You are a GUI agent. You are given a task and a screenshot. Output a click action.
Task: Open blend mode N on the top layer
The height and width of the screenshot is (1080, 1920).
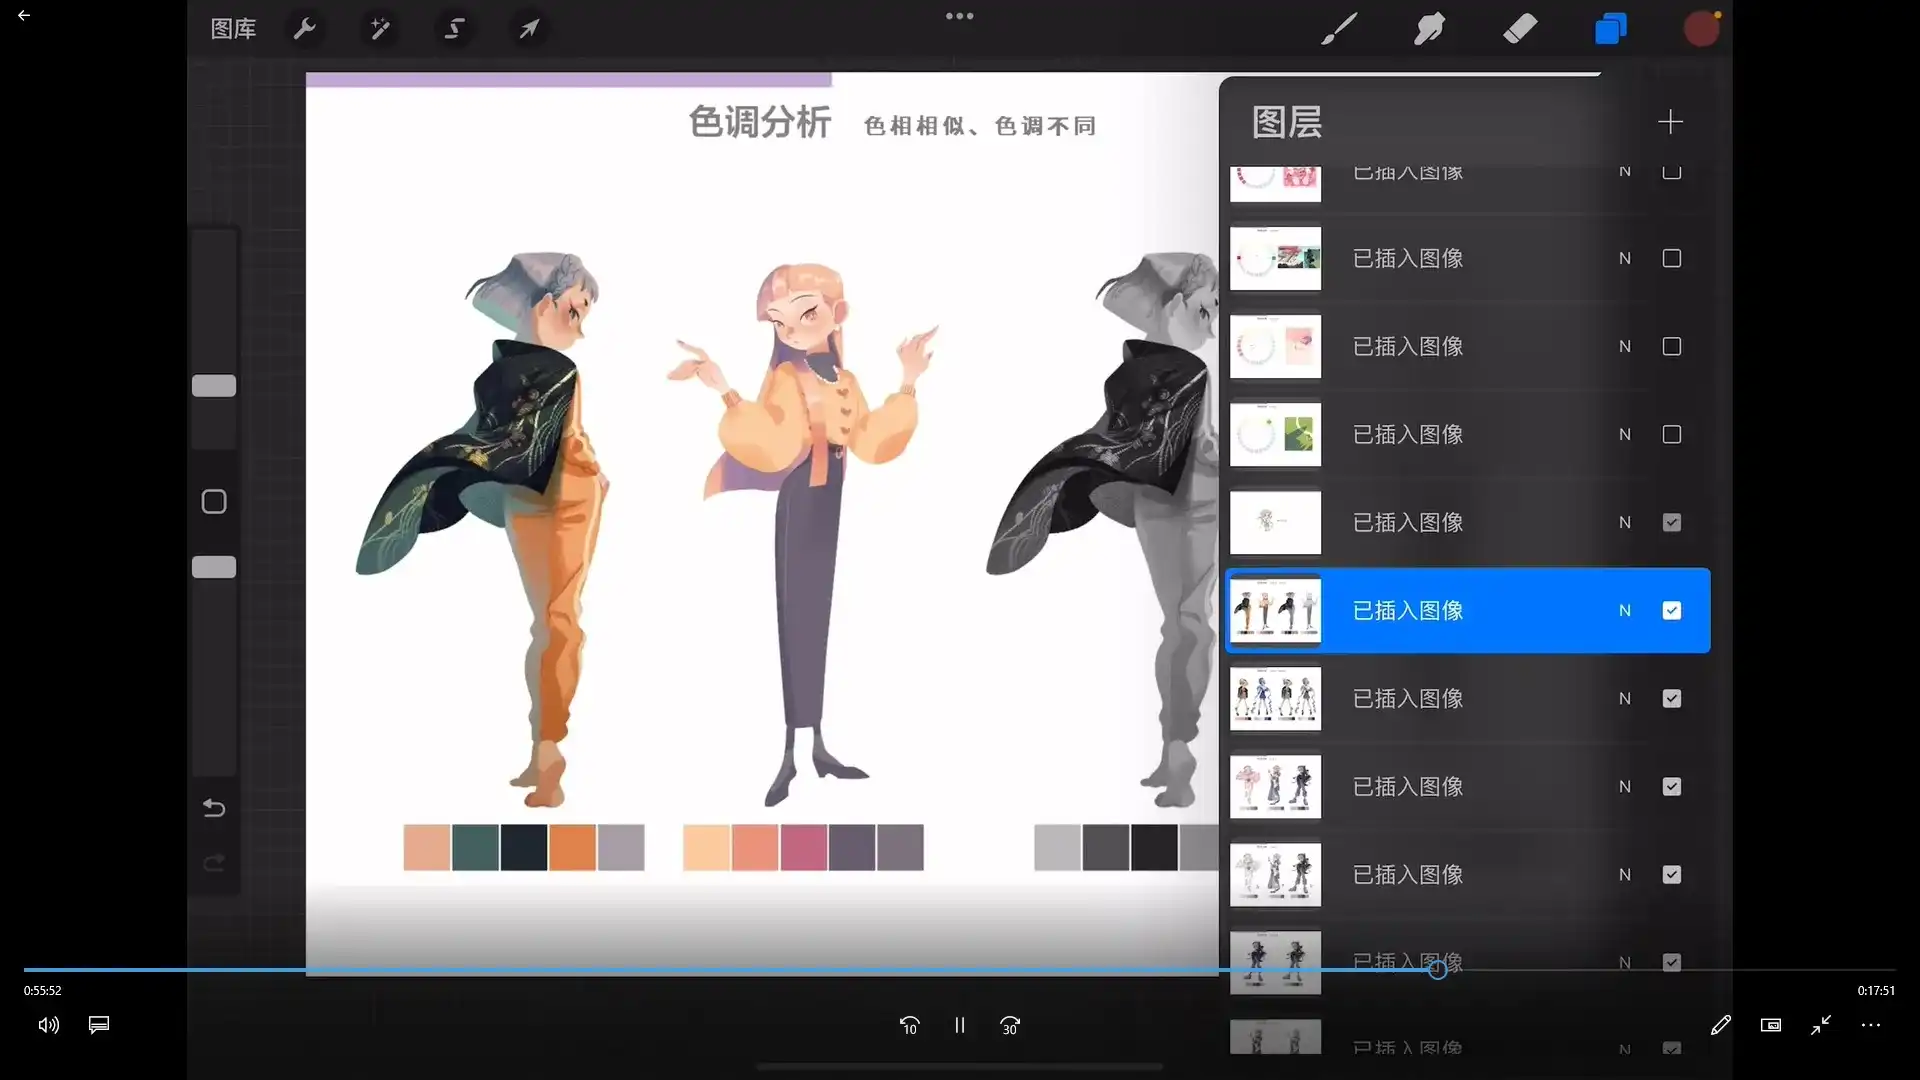coord(1625,172)
